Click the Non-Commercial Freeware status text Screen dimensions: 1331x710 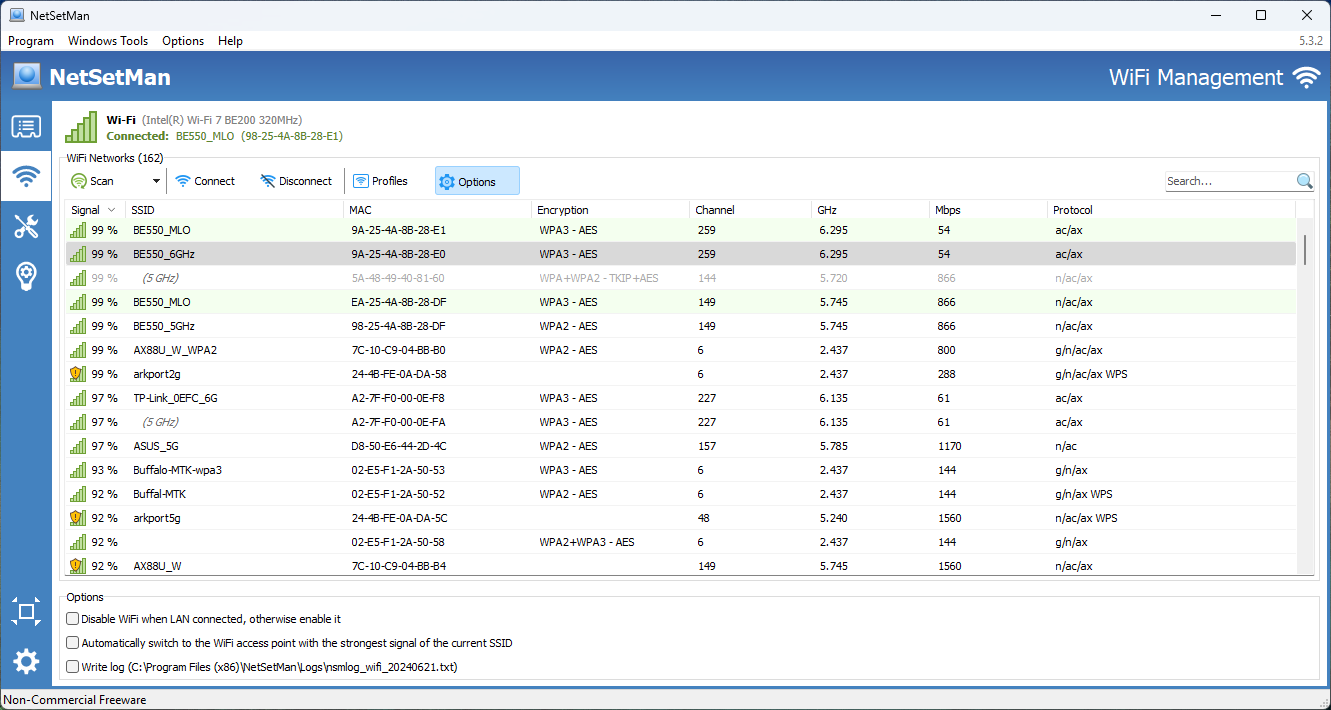[x=75, y=700]
